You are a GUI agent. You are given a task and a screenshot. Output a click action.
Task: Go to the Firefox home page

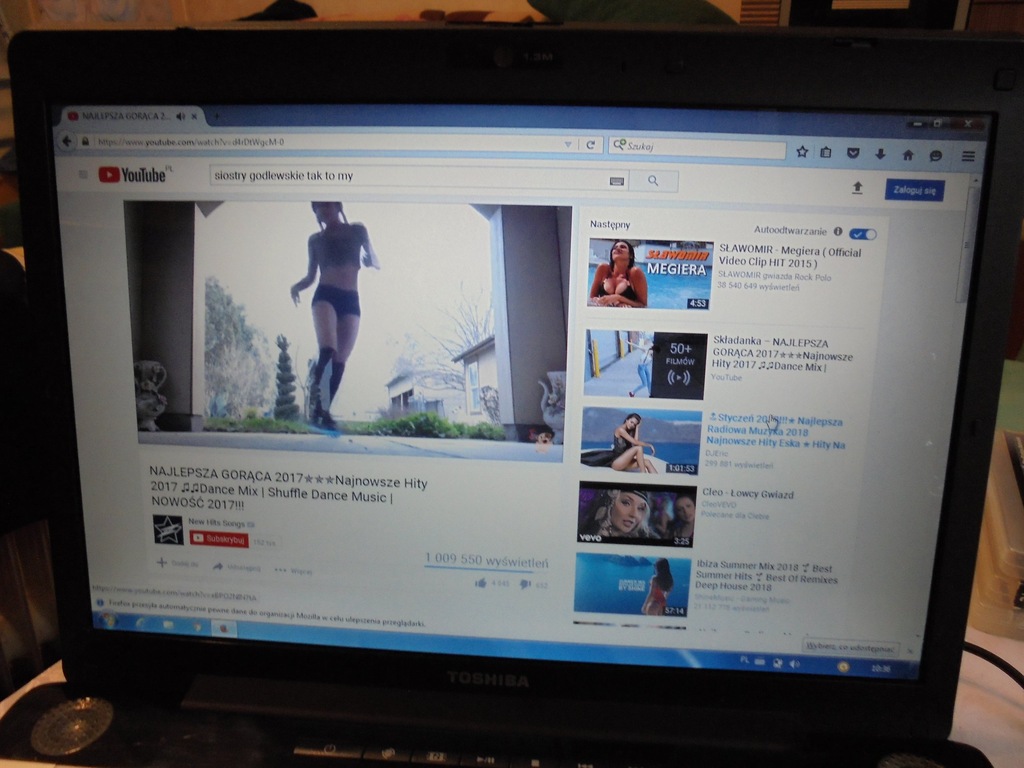coord(908,155)
